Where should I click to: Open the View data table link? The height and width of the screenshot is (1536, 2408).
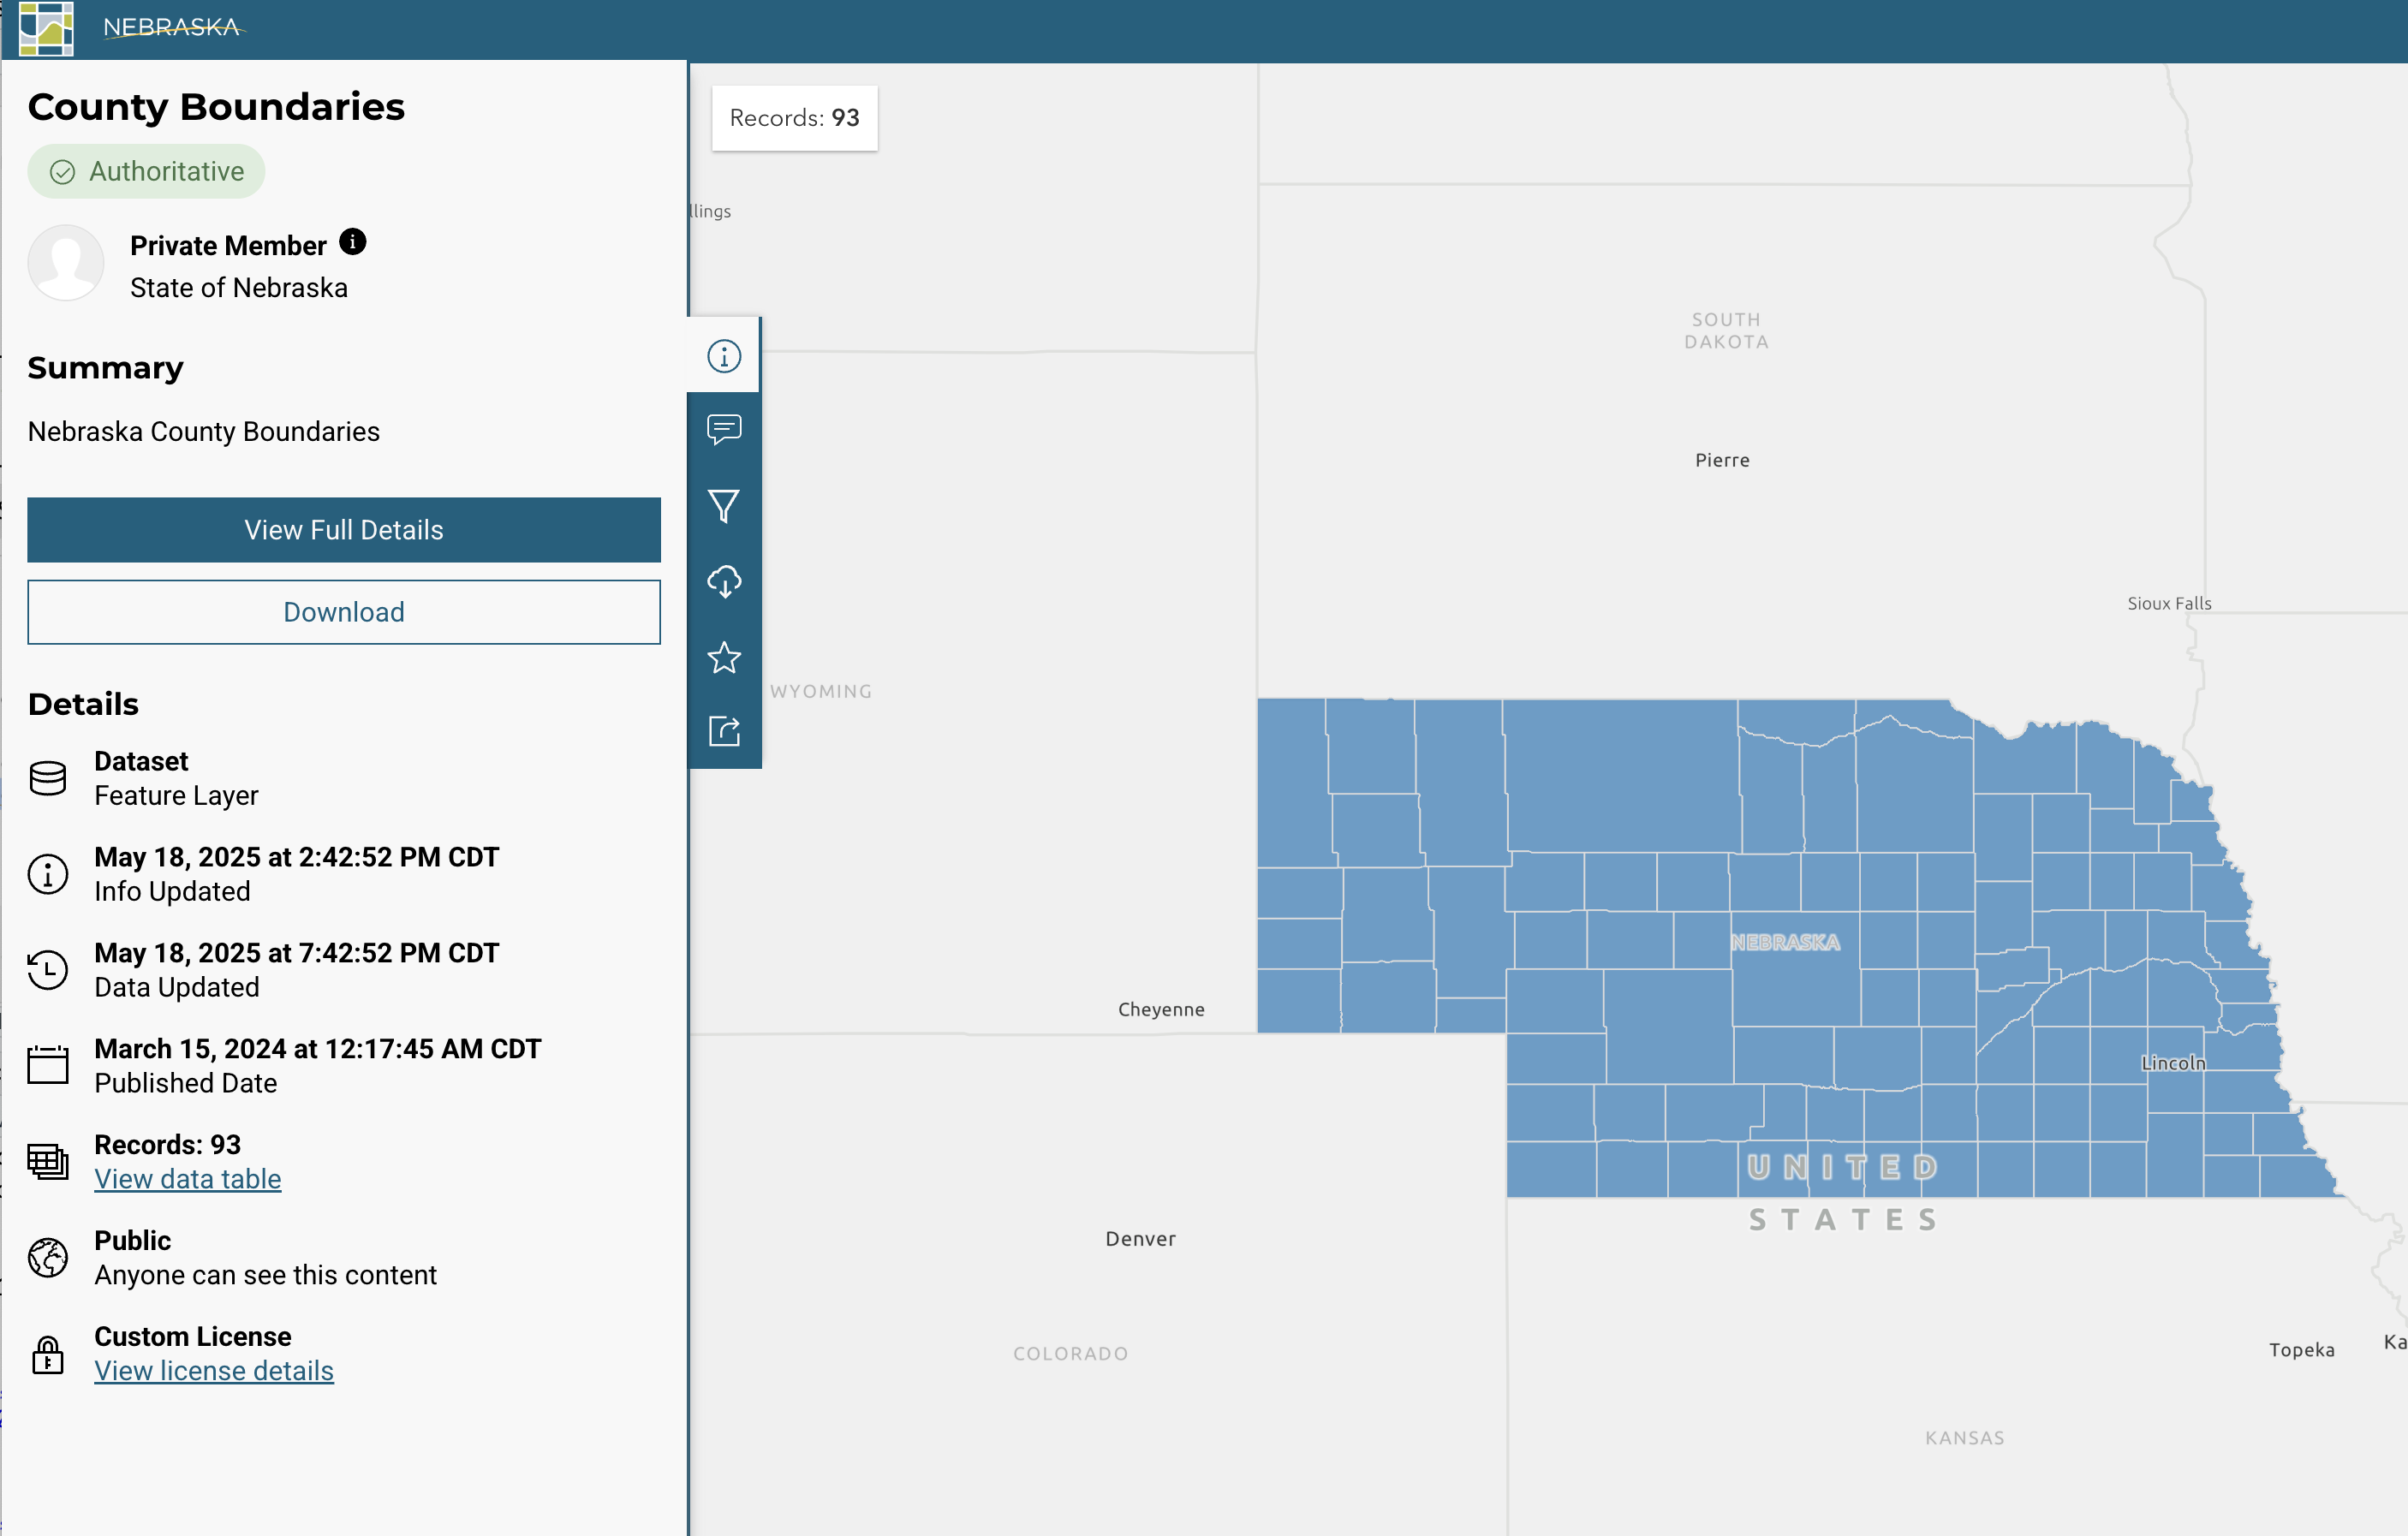click(x=188, y=1179)
